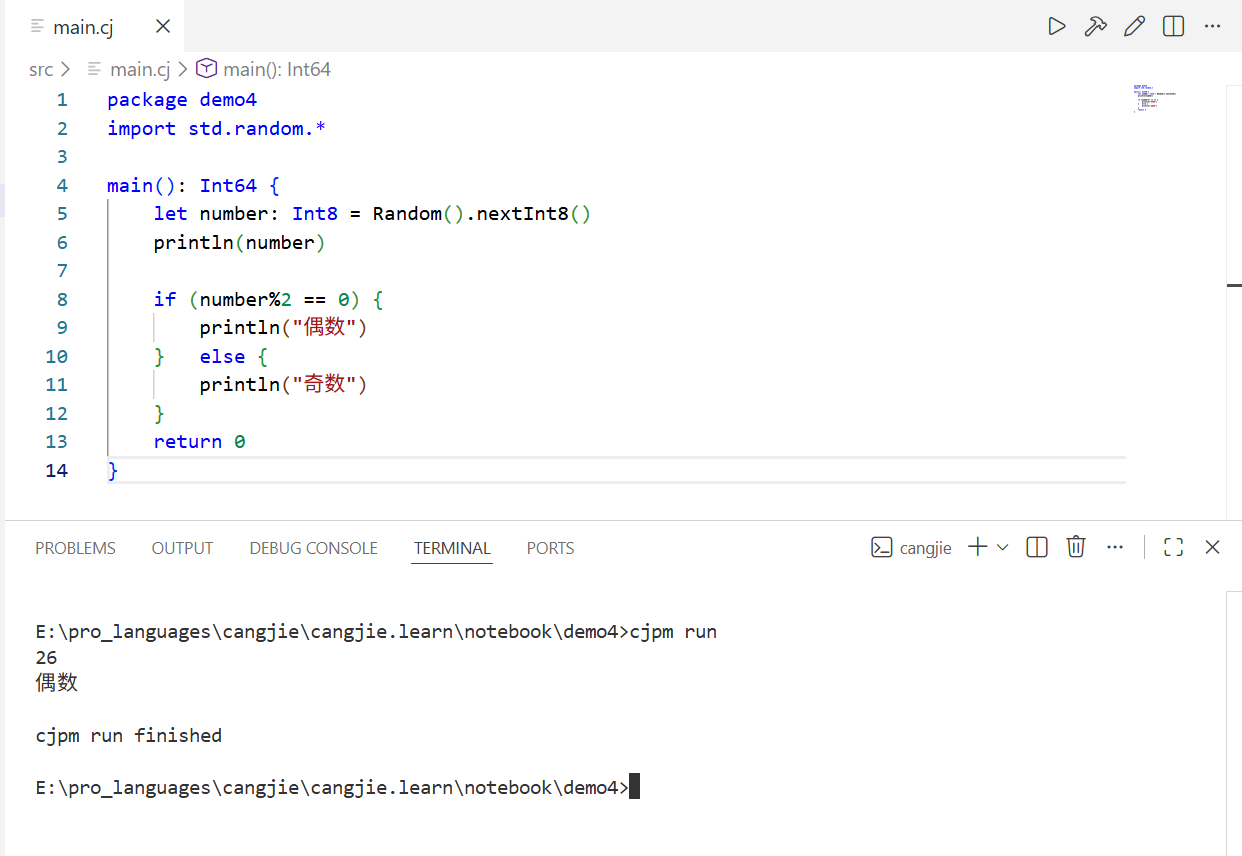
Task: Open the PORTS panel tab
Action: tap(550, 548)
